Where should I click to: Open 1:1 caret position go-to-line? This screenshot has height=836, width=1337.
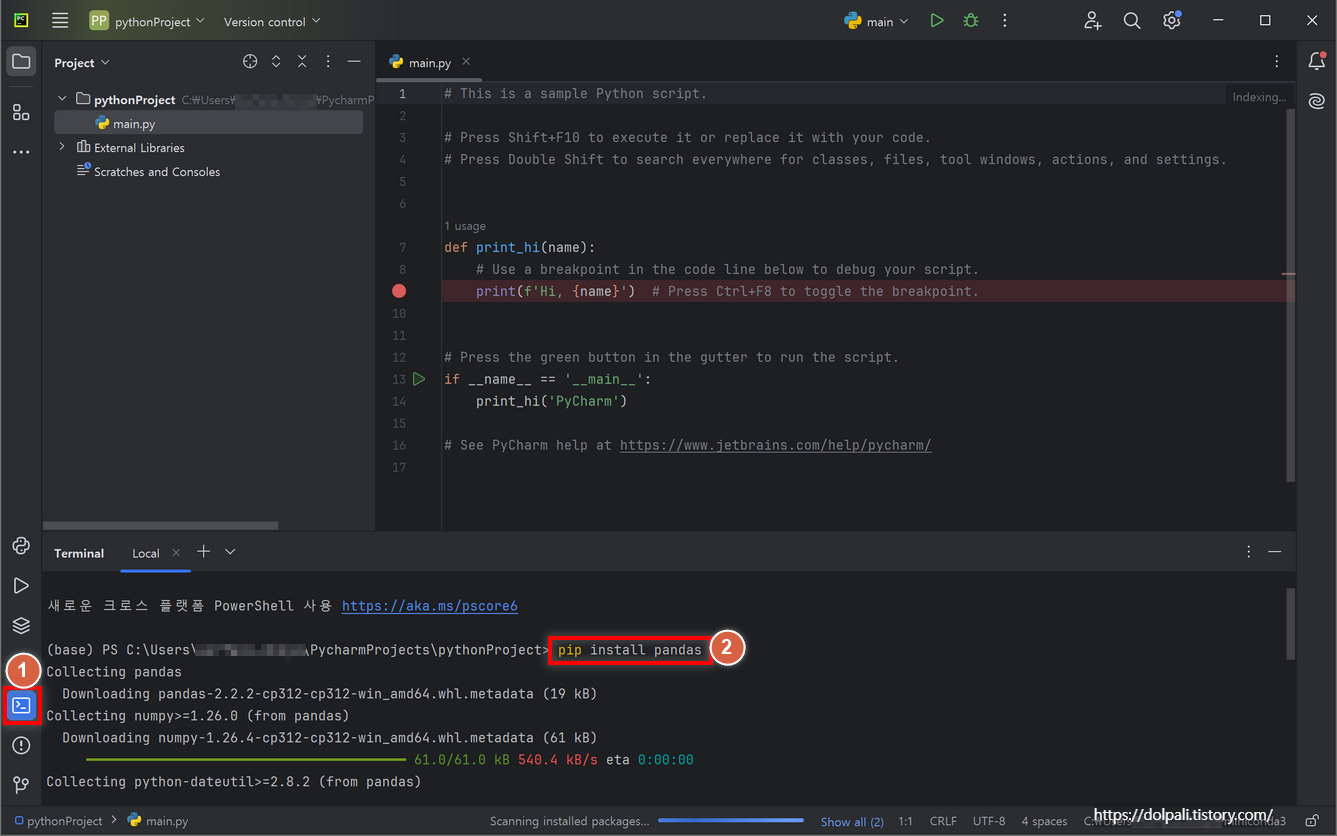[905, 821]
